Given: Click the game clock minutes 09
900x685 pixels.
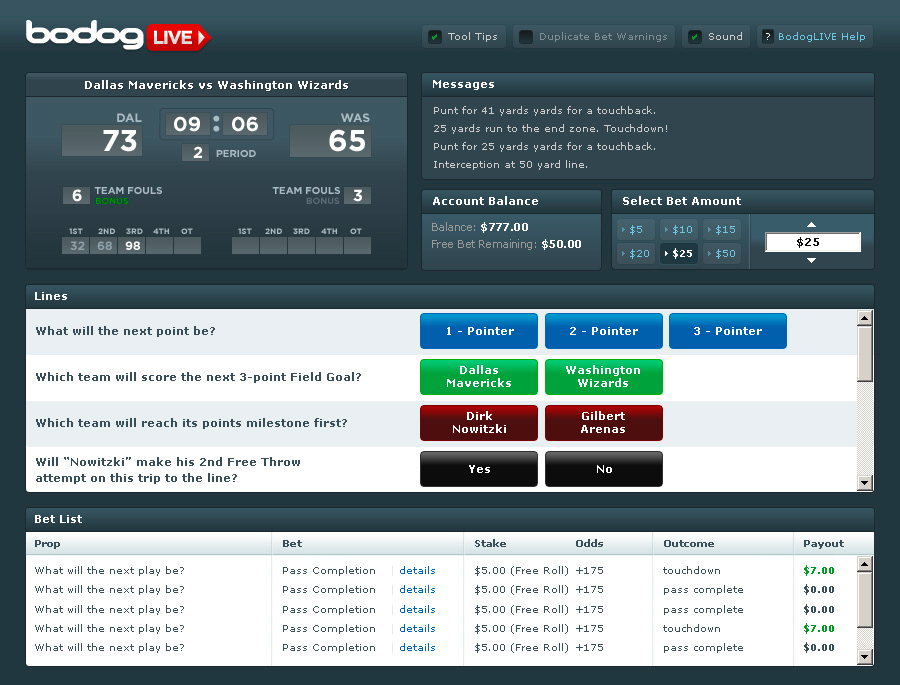Looking at the screenshot, I should pyautogui.click(x=187, y=124).
